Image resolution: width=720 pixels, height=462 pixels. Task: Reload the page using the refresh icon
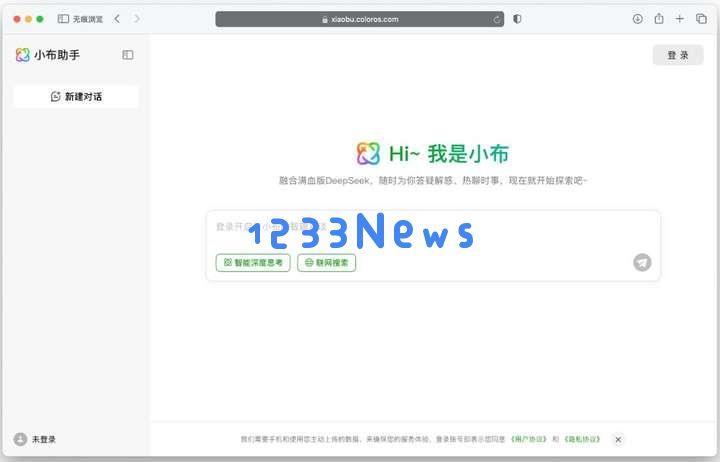pyautogui.click(x=497, y=19)
